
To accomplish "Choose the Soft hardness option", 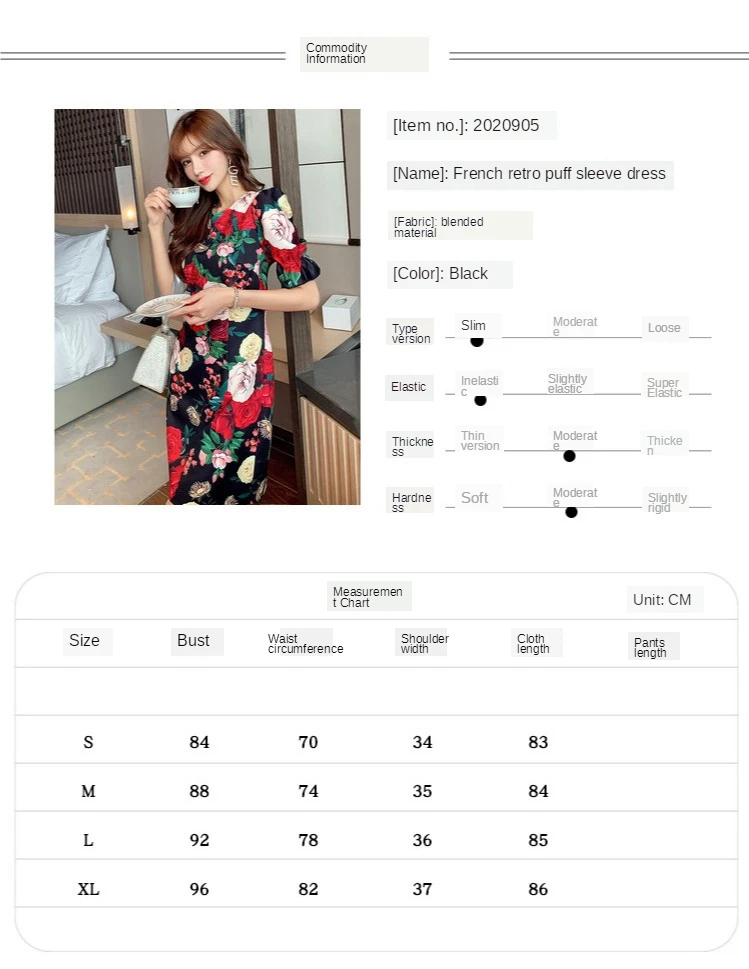I will [x=477, y=498].
